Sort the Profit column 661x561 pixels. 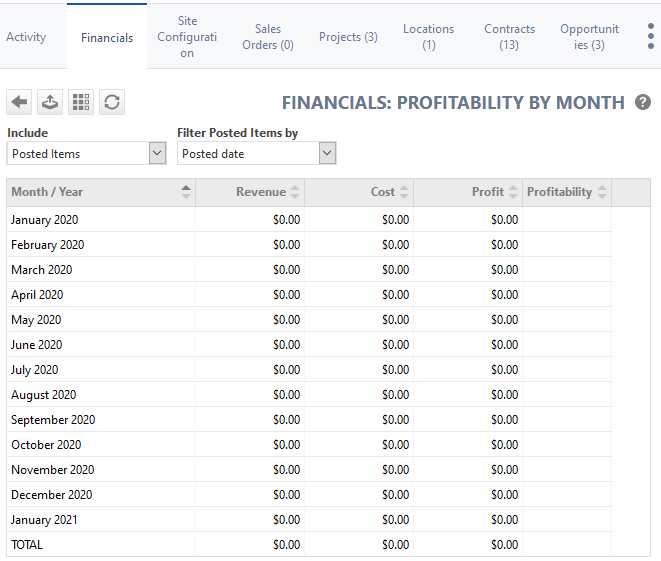[513, 192]
